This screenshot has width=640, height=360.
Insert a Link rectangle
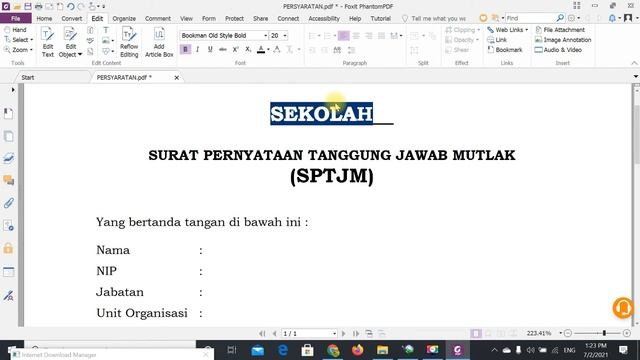coord(497,40)
